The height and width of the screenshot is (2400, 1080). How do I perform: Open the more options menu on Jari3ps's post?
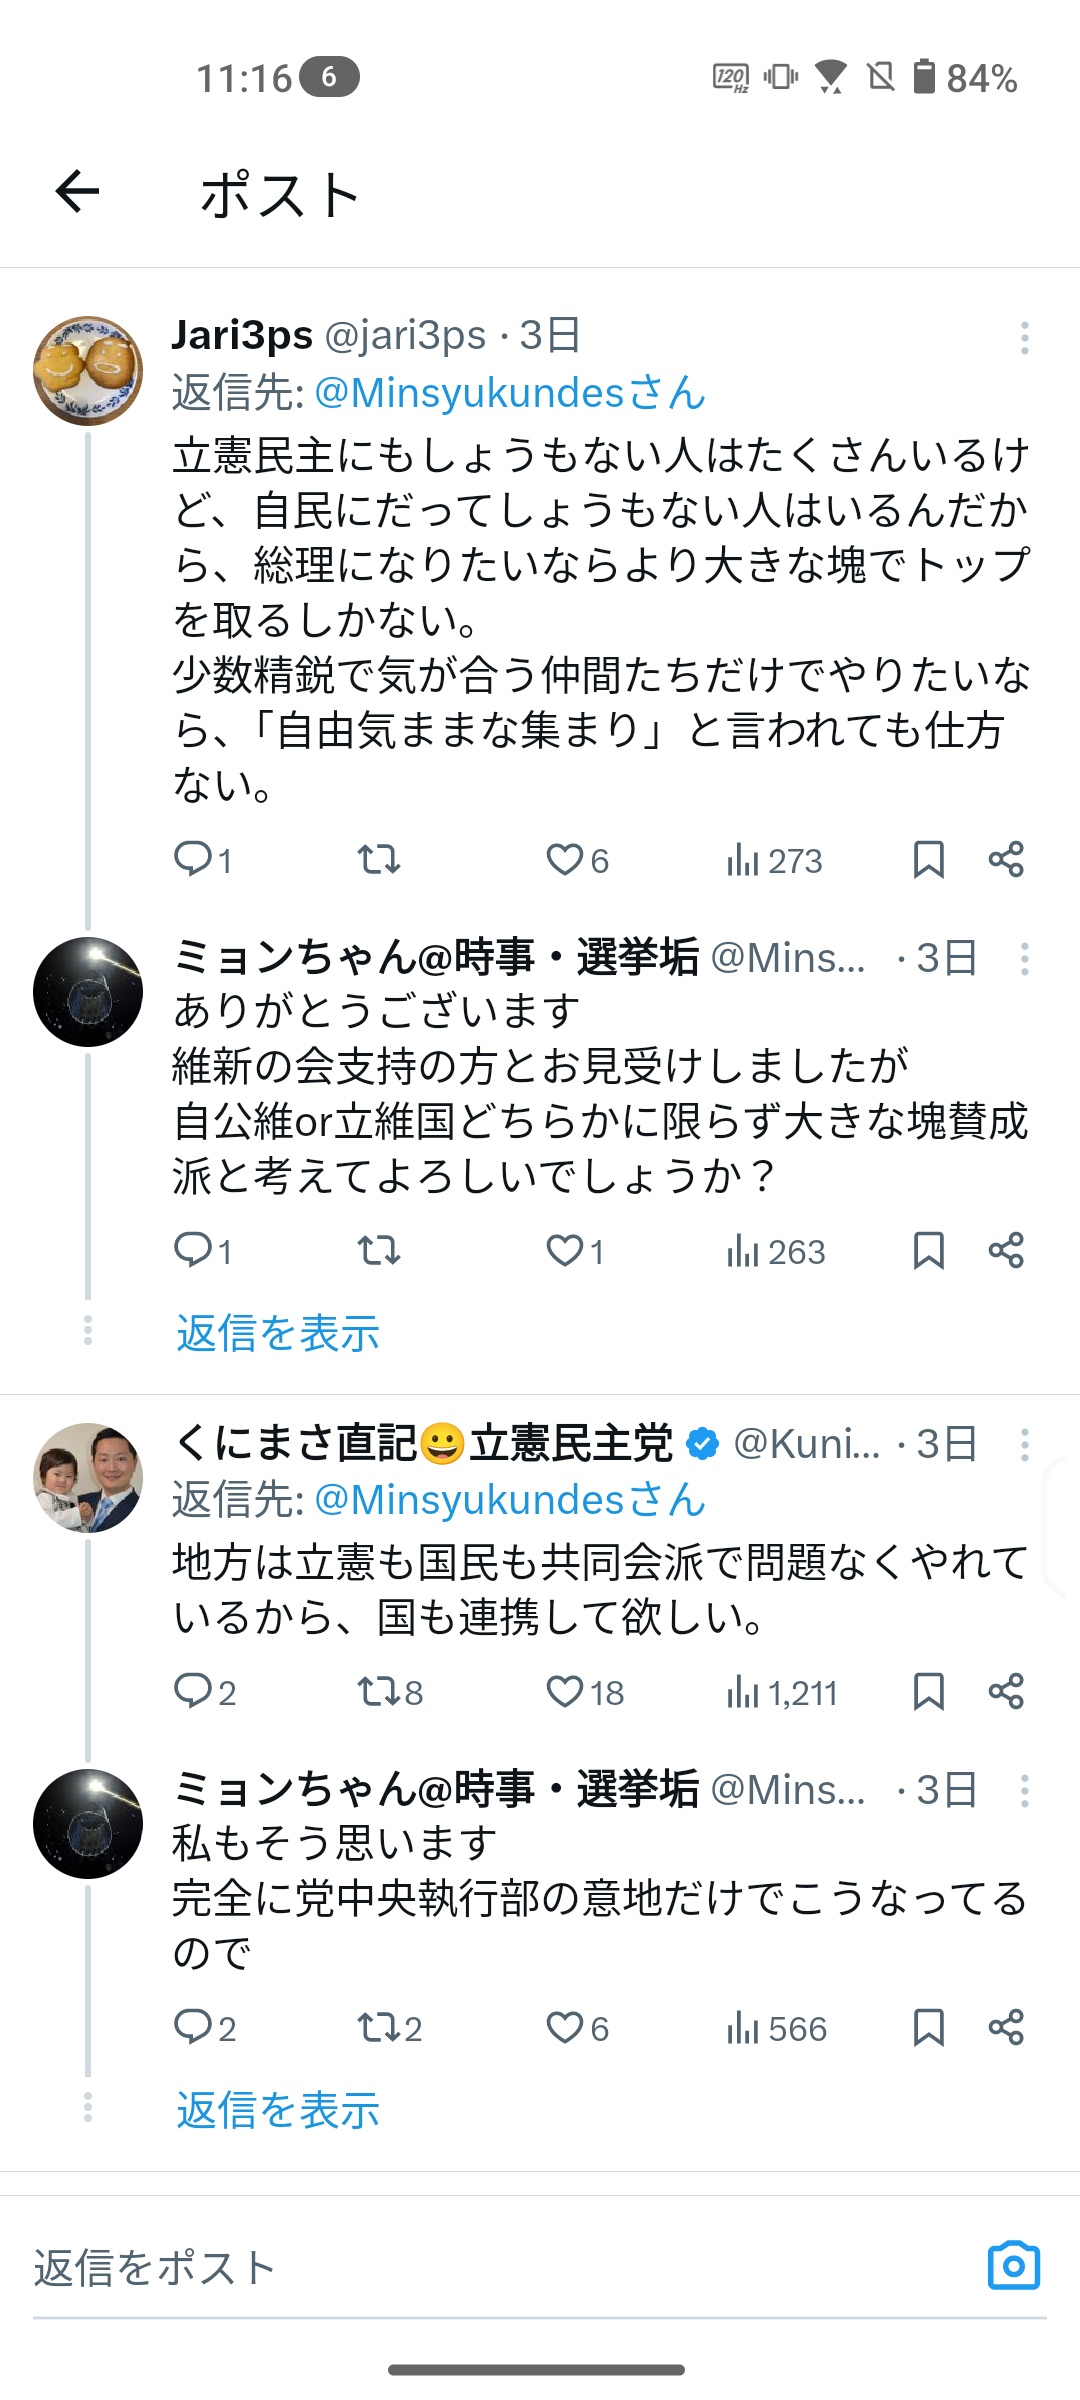[1025, 338]
